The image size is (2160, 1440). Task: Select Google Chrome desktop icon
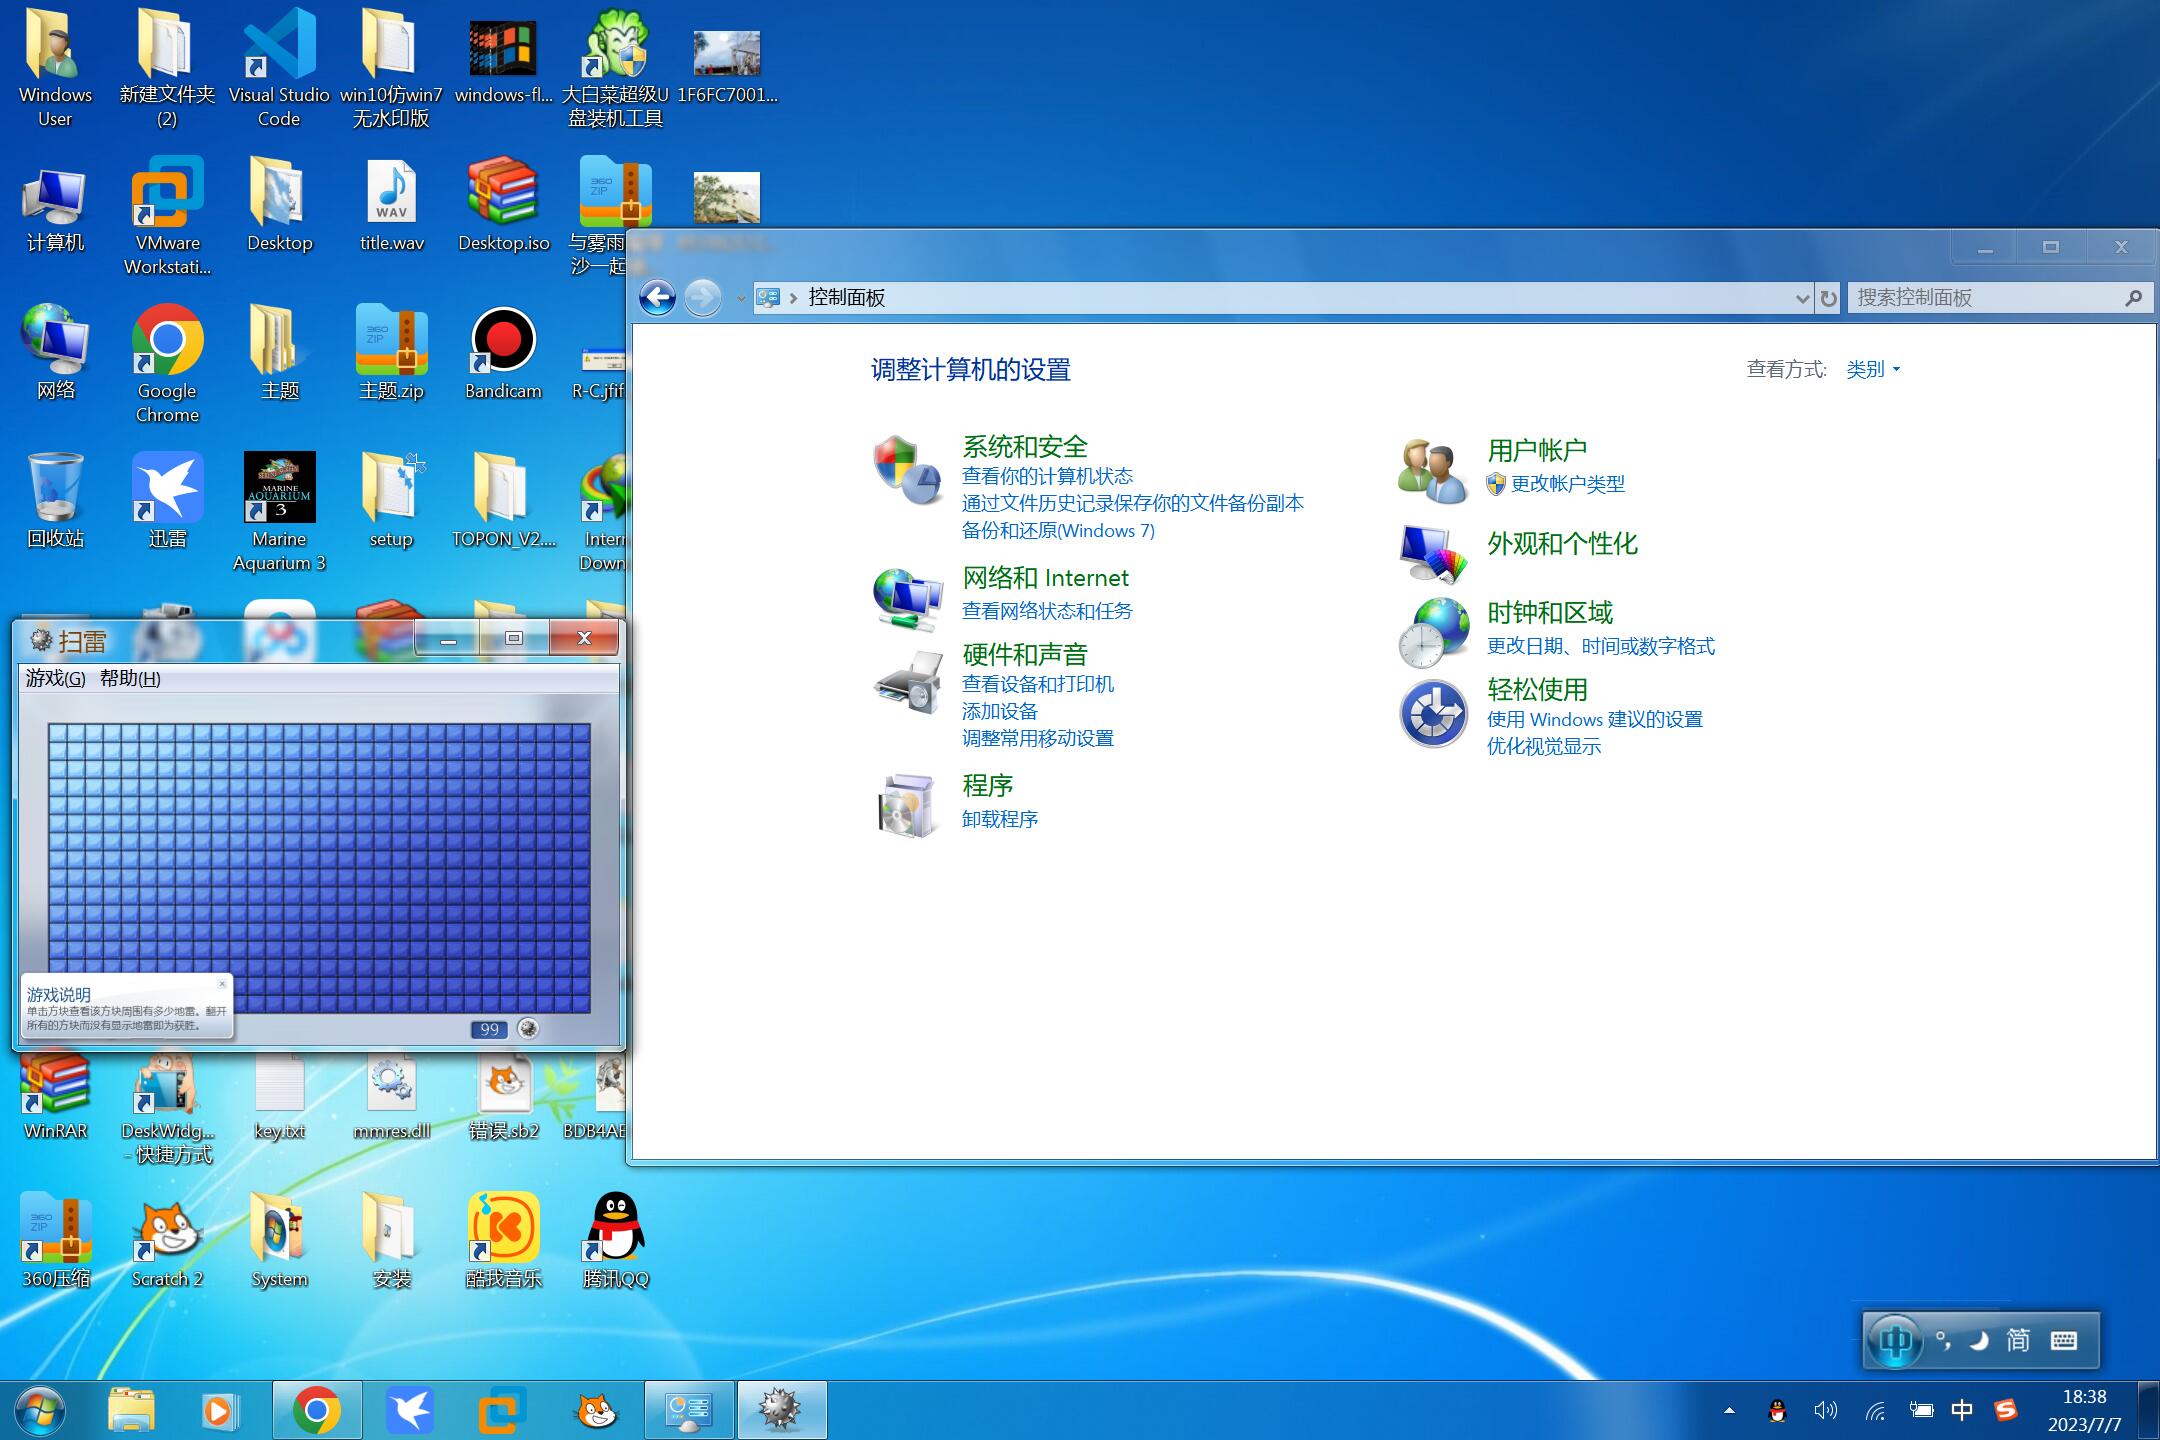tap(167, 364)
